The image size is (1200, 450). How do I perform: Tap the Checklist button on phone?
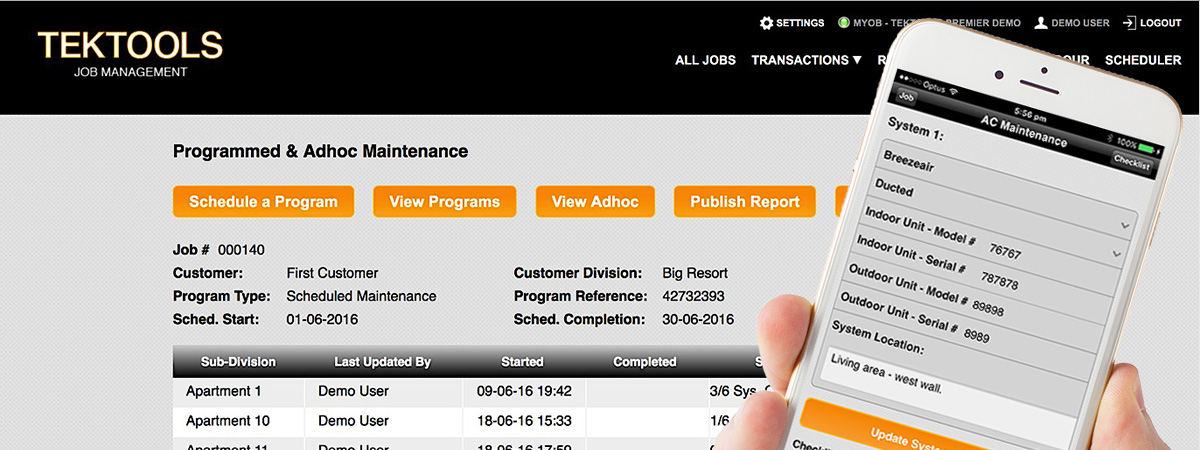click(1131, 165)
